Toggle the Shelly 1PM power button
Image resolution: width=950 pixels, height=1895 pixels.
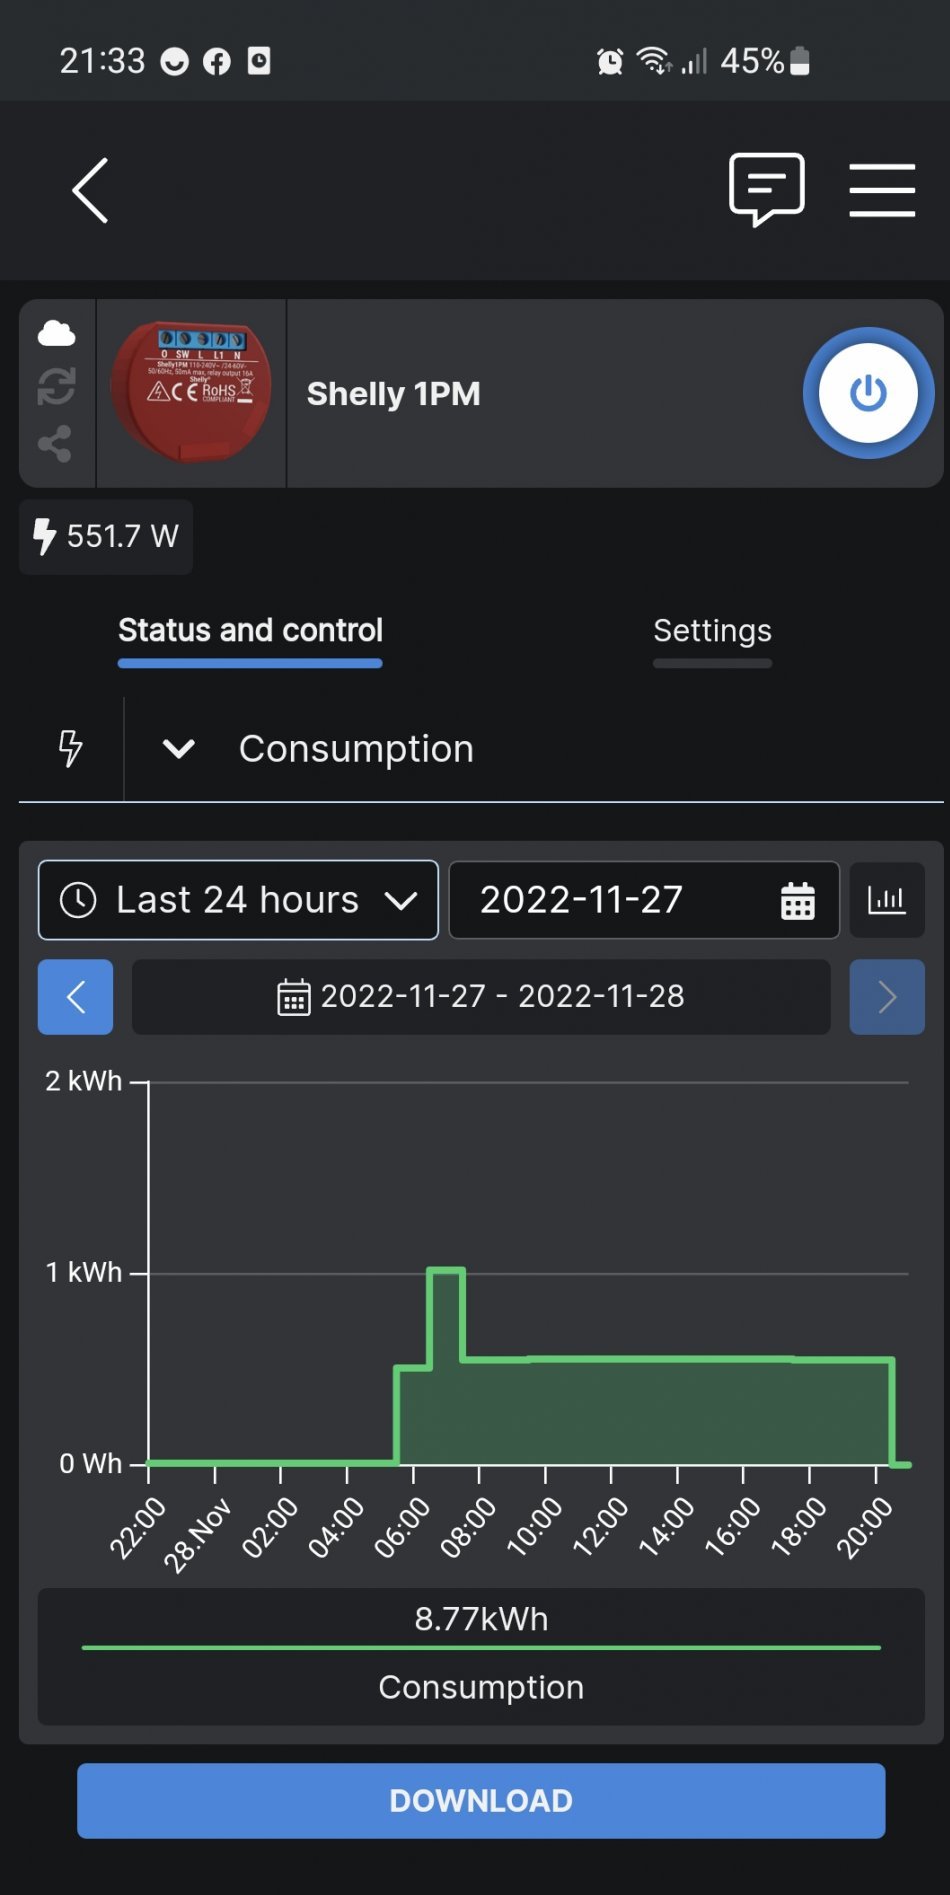coord(867,393)
